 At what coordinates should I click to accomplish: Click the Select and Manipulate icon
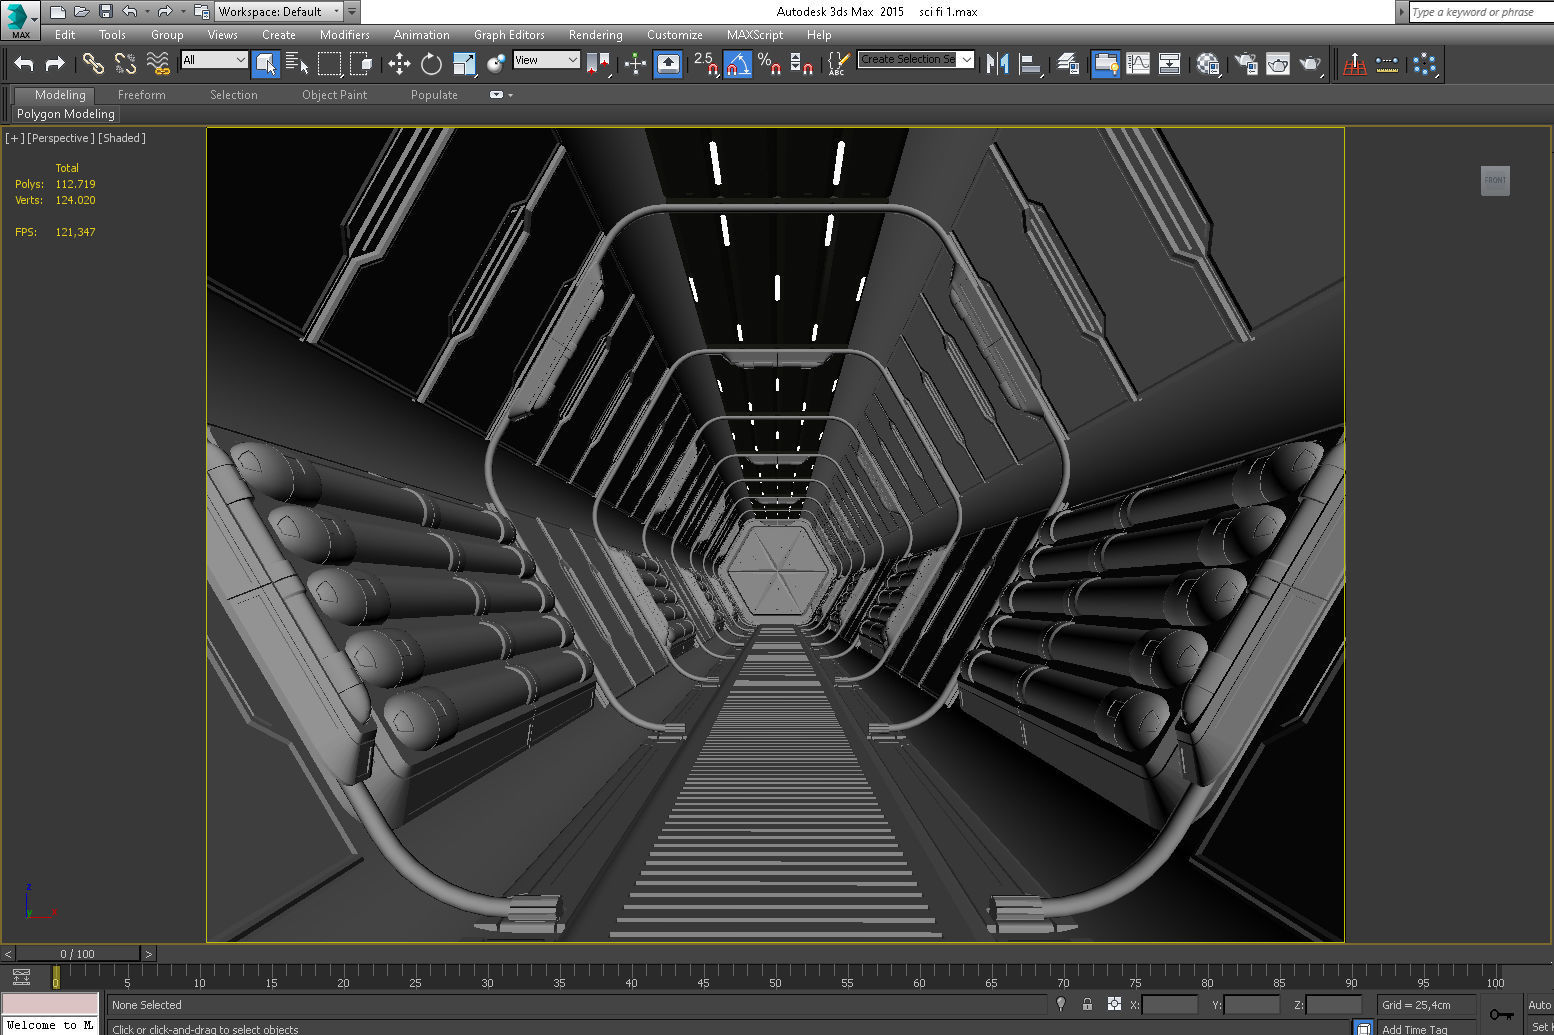point(635,64)
